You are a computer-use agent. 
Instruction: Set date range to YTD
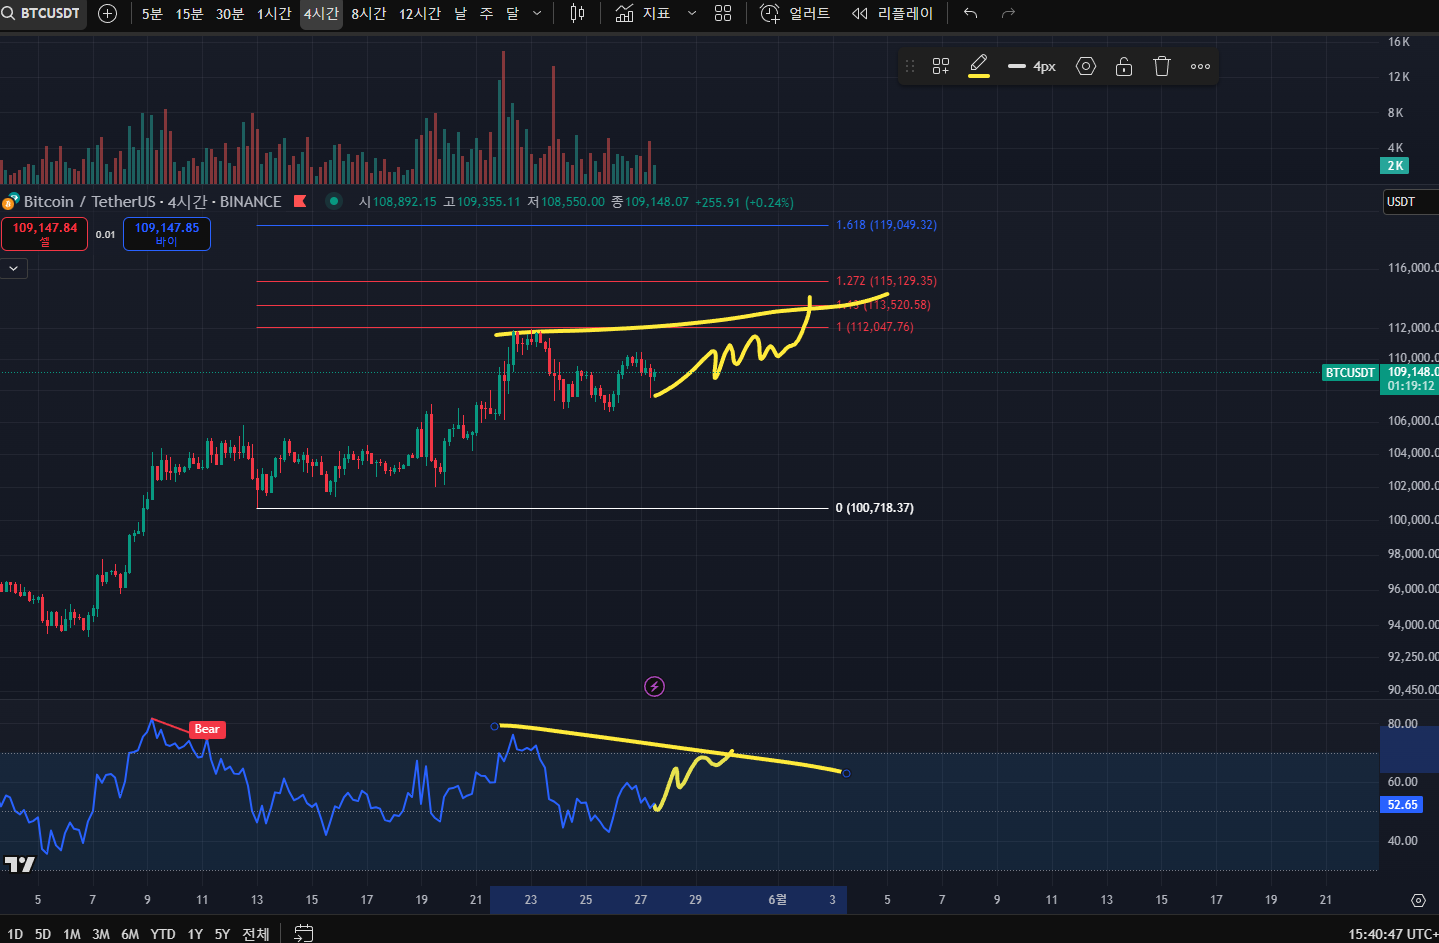click(x=163, y=934)
